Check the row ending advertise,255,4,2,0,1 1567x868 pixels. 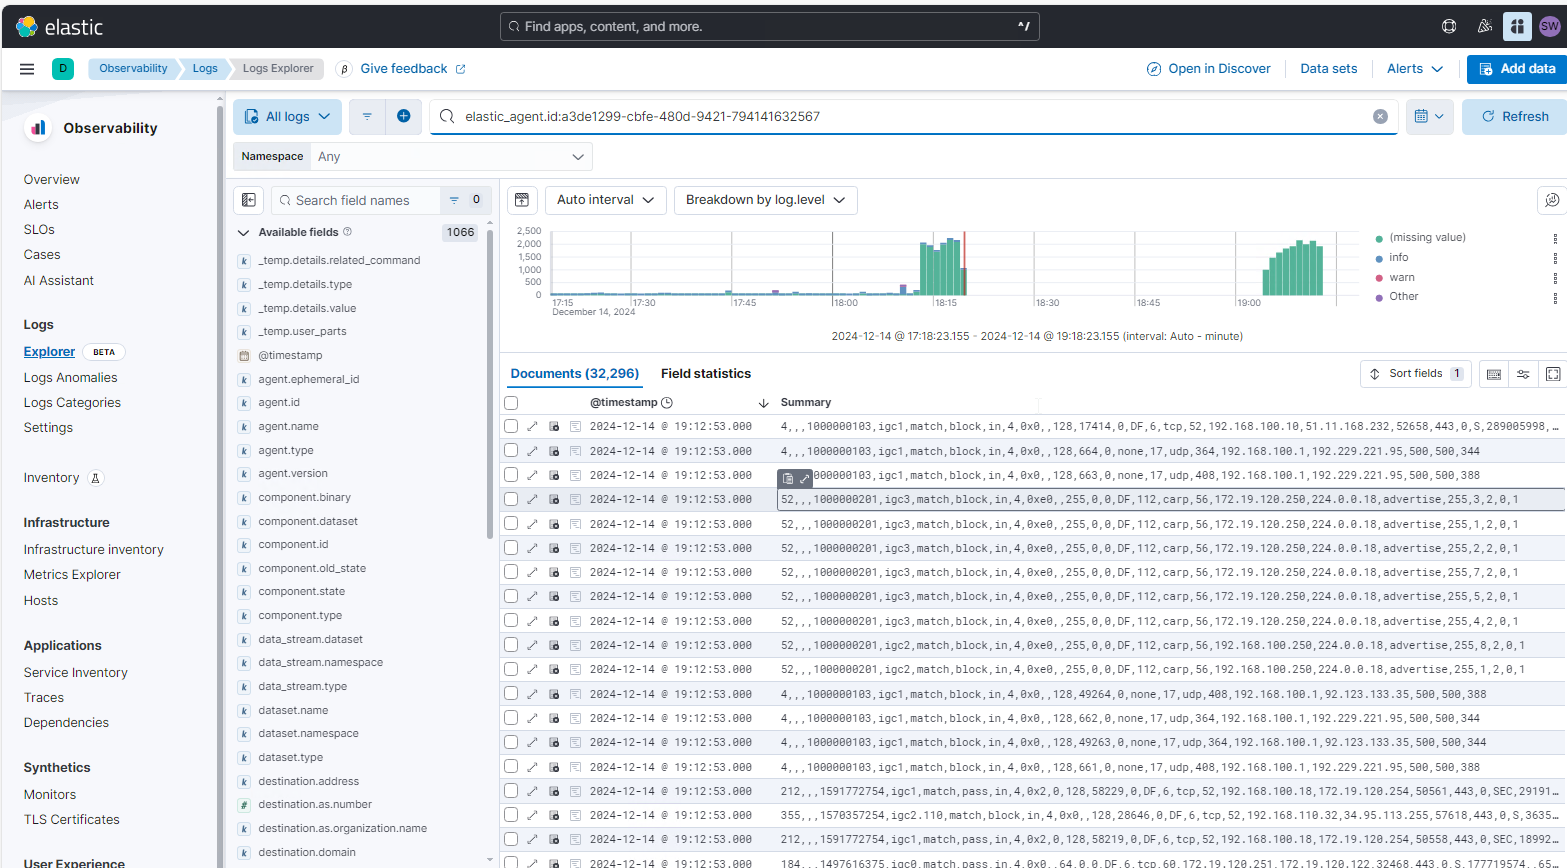click(511, 621)
